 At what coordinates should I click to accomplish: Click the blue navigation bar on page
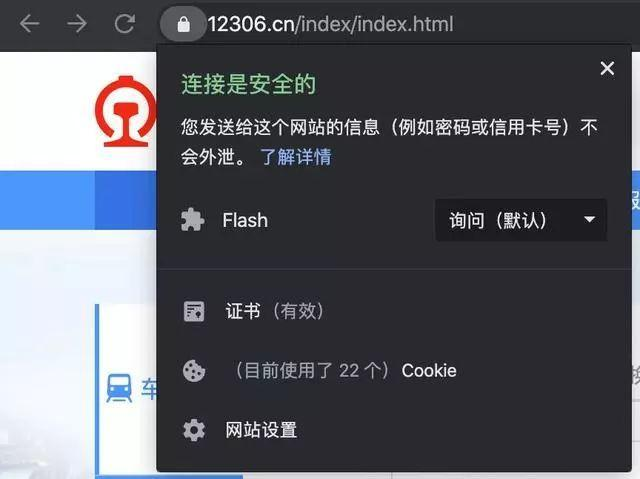78,200
